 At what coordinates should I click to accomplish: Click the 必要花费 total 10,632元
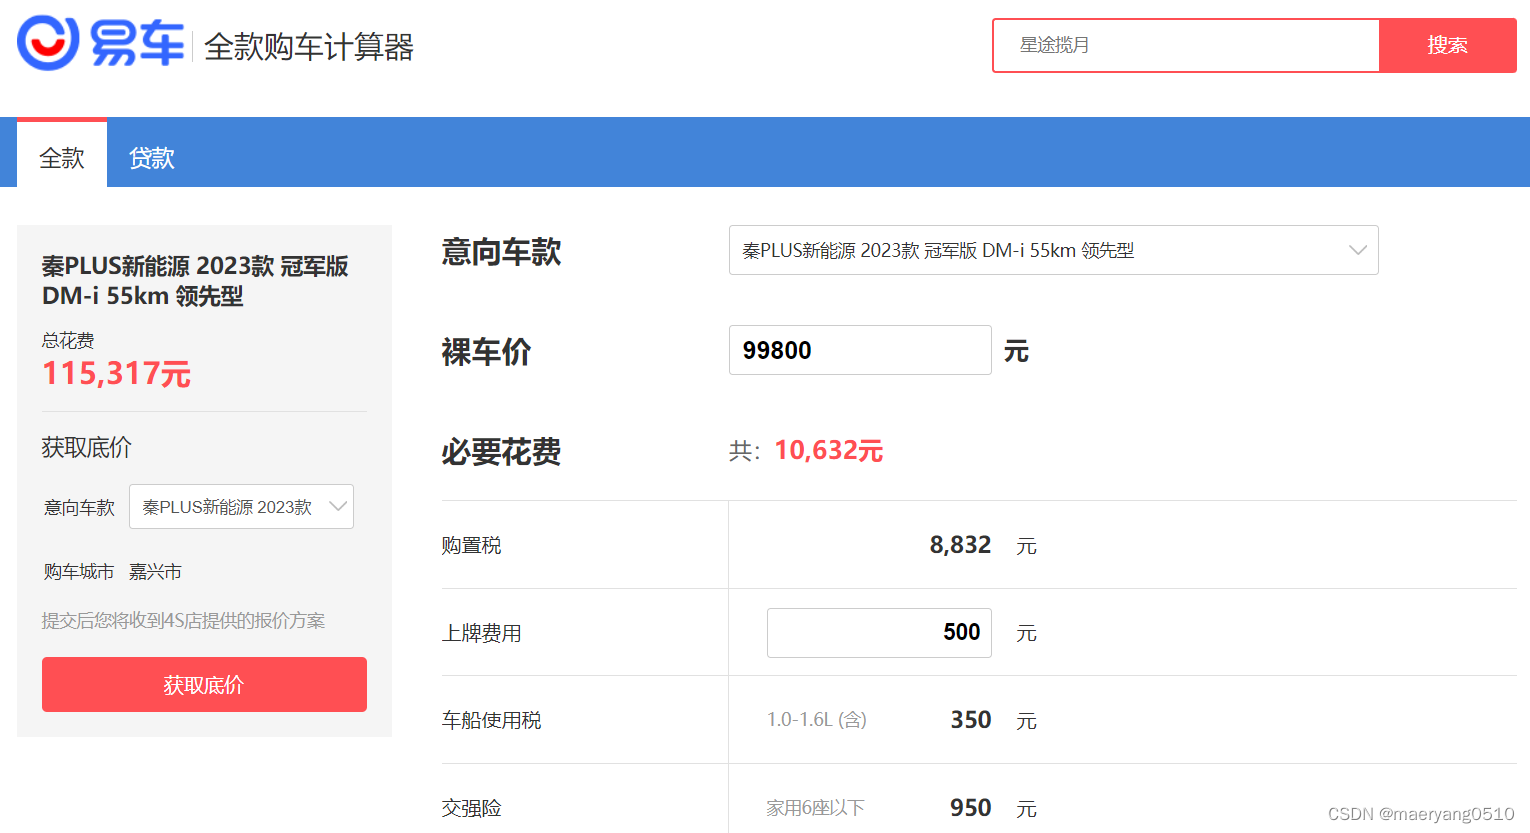tap(829, 451)
